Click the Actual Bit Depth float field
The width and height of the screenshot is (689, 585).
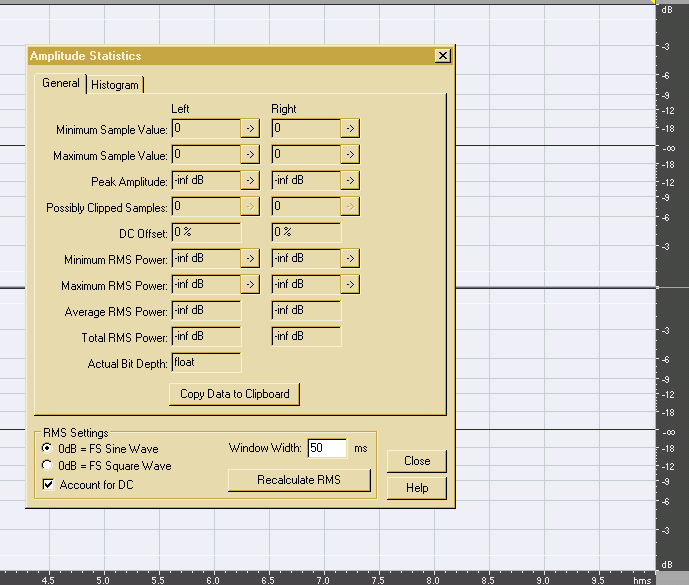pos(206,363)
